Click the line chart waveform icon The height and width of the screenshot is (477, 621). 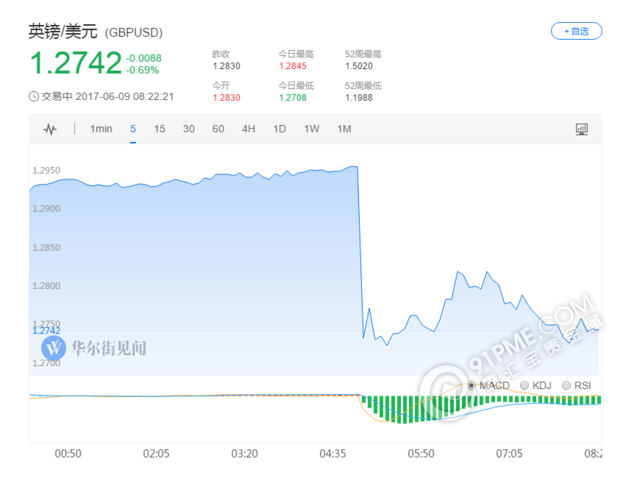tap(51, 129)
